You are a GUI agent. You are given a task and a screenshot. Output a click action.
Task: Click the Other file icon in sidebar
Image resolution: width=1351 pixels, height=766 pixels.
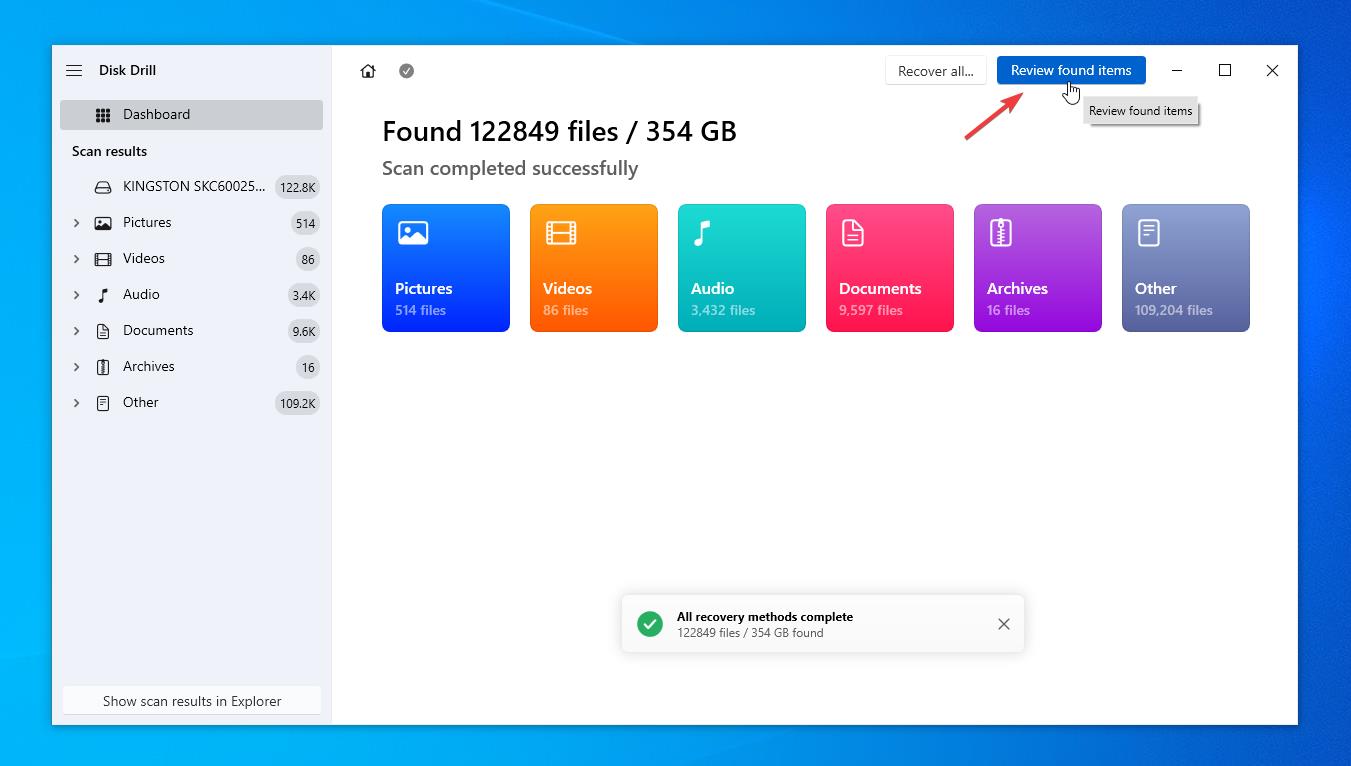pos(103,403)
